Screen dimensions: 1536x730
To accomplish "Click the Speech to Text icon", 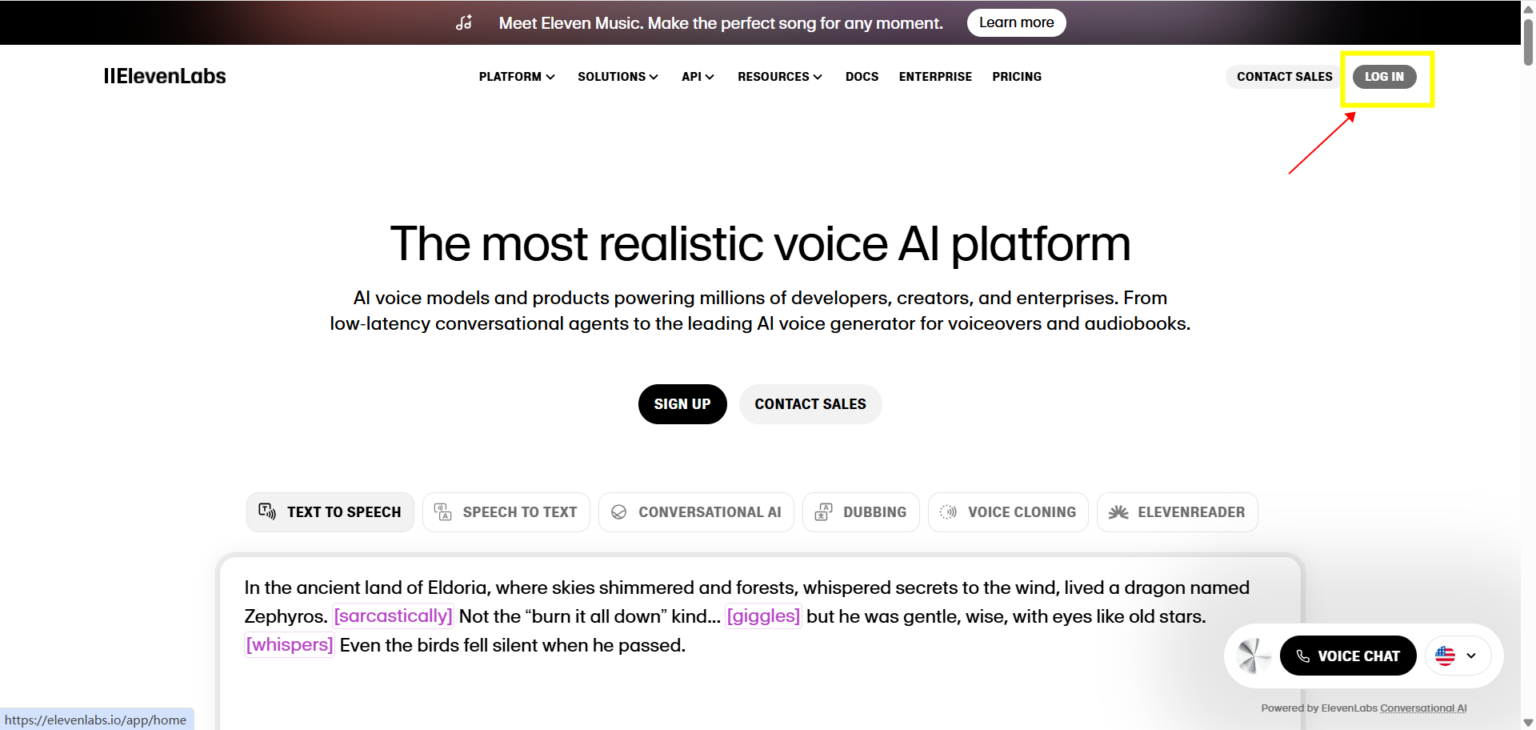I will point(441,511).
